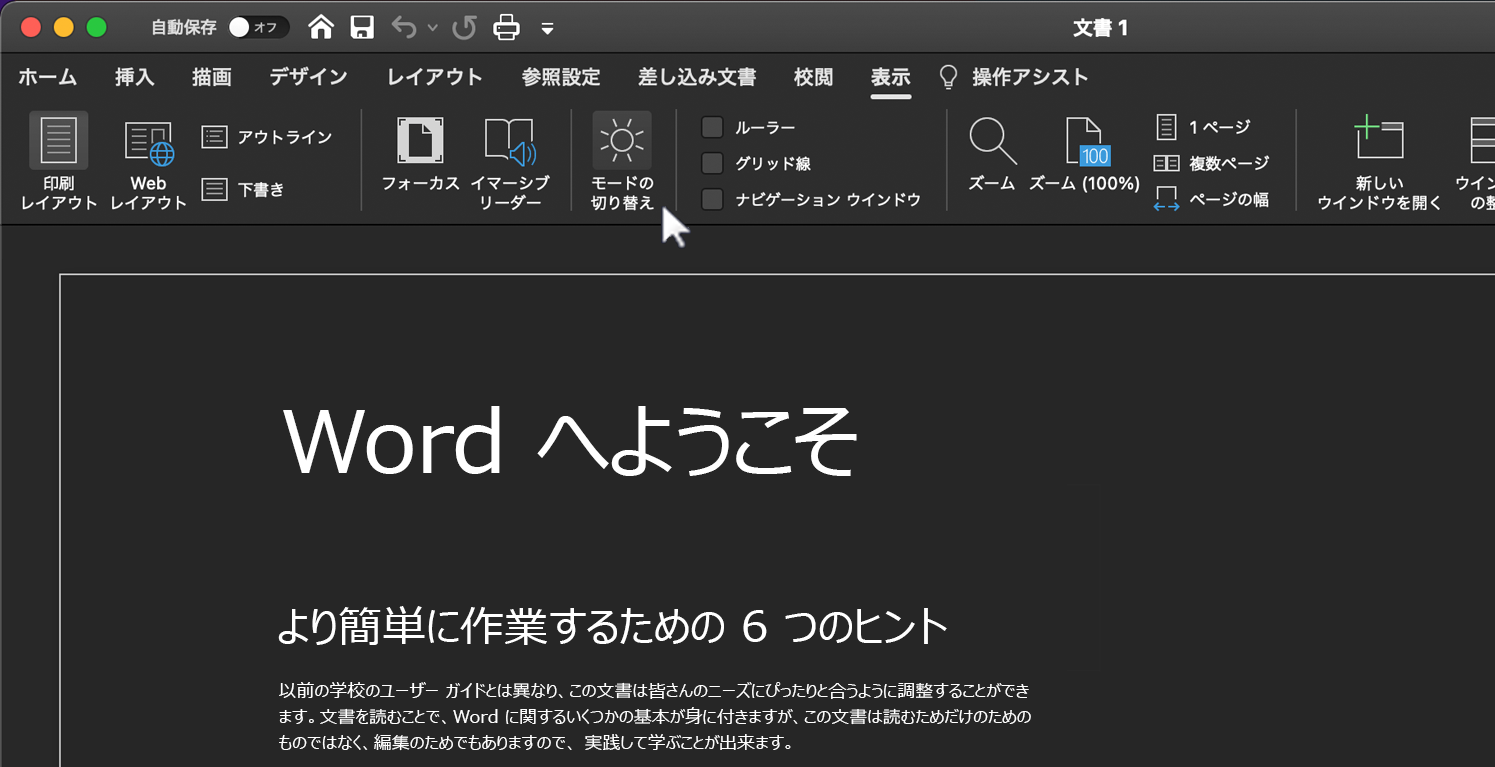
Task: Choose the 下書き draft view
Action: pyautogui.click(x=243, y=189)
